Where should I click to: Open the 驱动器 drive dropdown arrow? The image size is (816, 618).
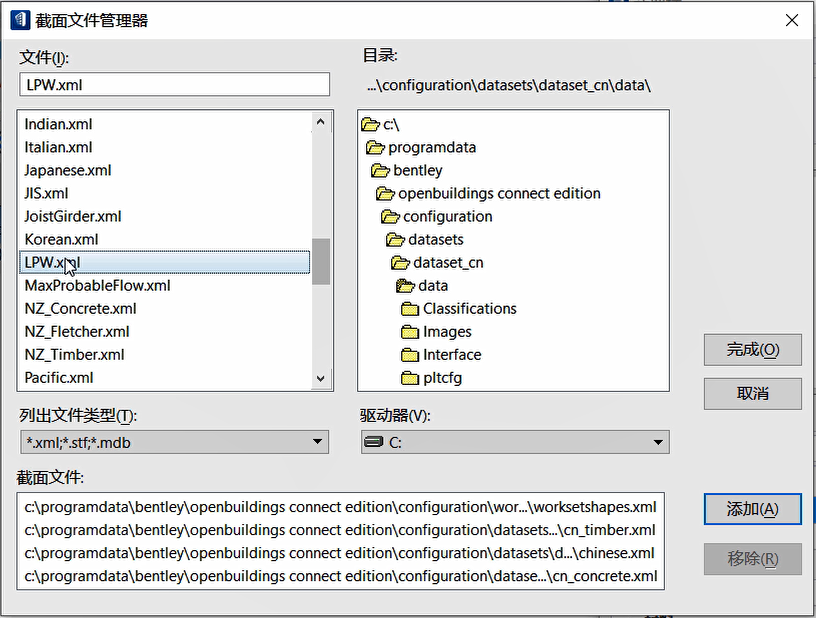(x=658, y=442)
